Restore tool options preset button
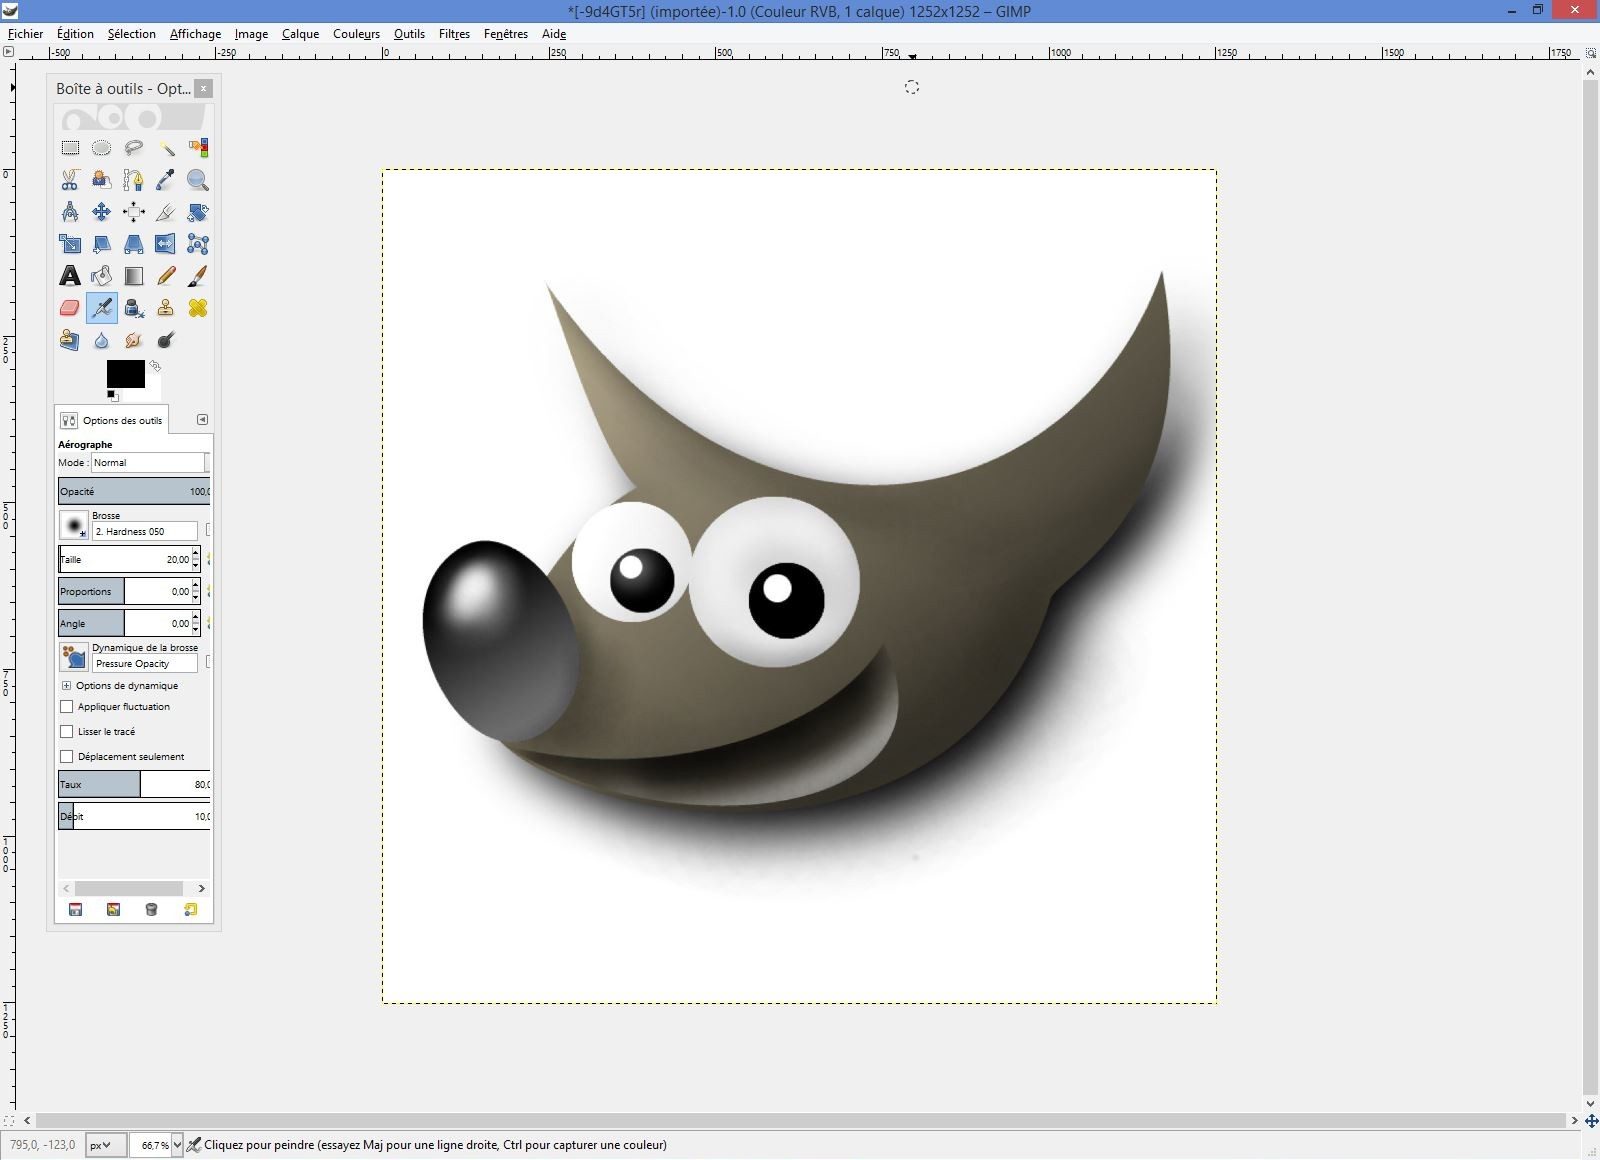The image size is (1600, 1160). pyautogui.click(x=113, y=909)
